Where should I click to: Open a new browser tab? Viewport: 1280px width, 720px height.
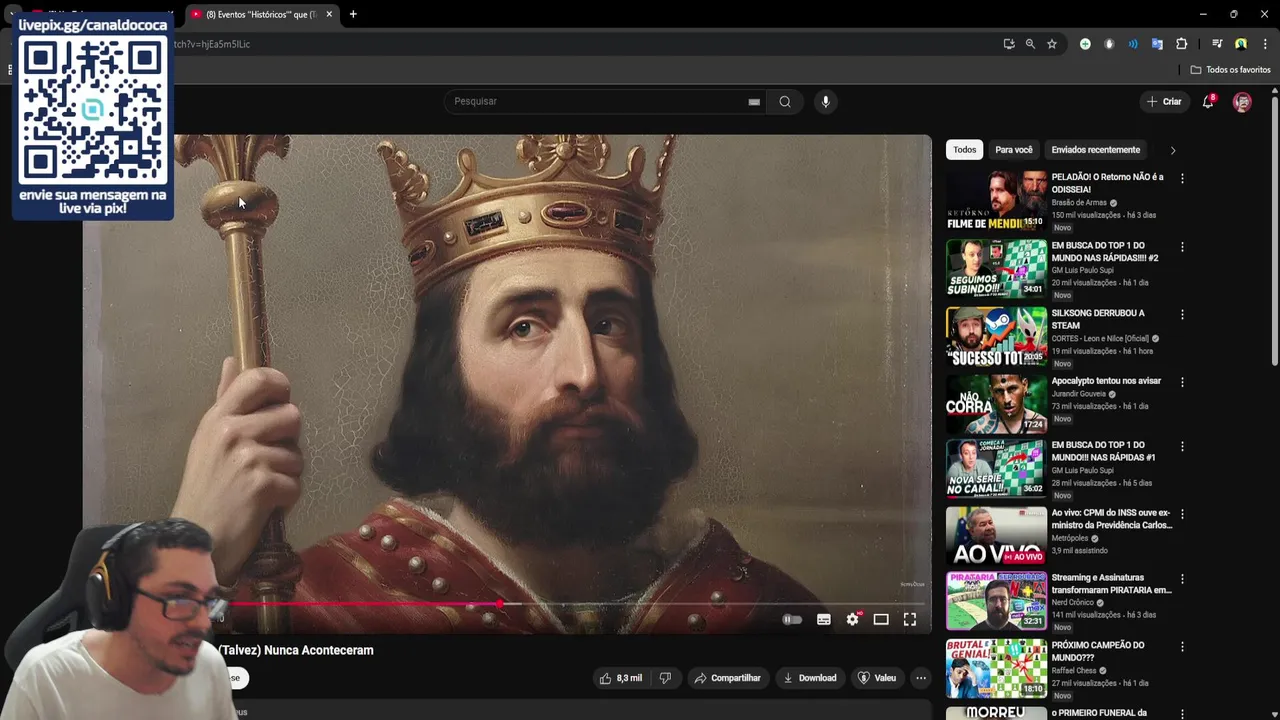point(353,14)
